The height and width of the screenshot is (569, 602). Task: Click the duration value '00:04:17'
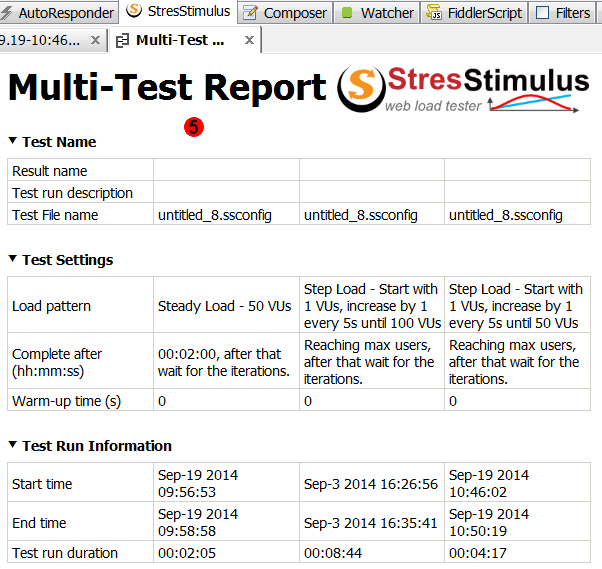[478, 553]
